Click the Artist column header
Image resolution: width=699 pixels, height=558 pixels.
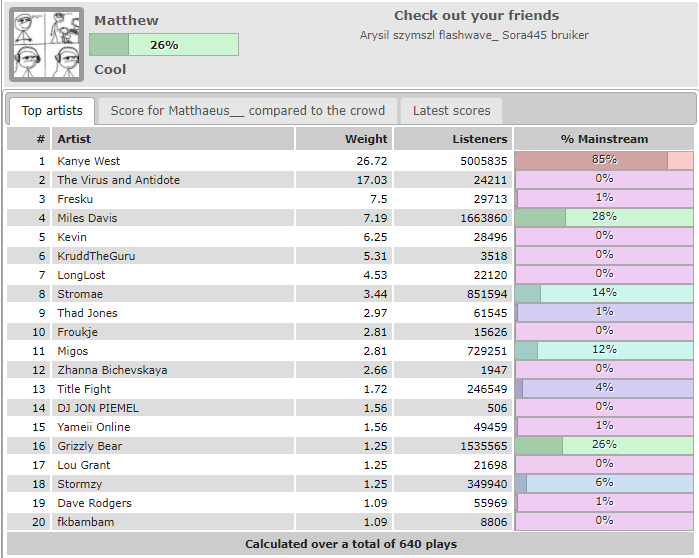(x=173, y=139)
